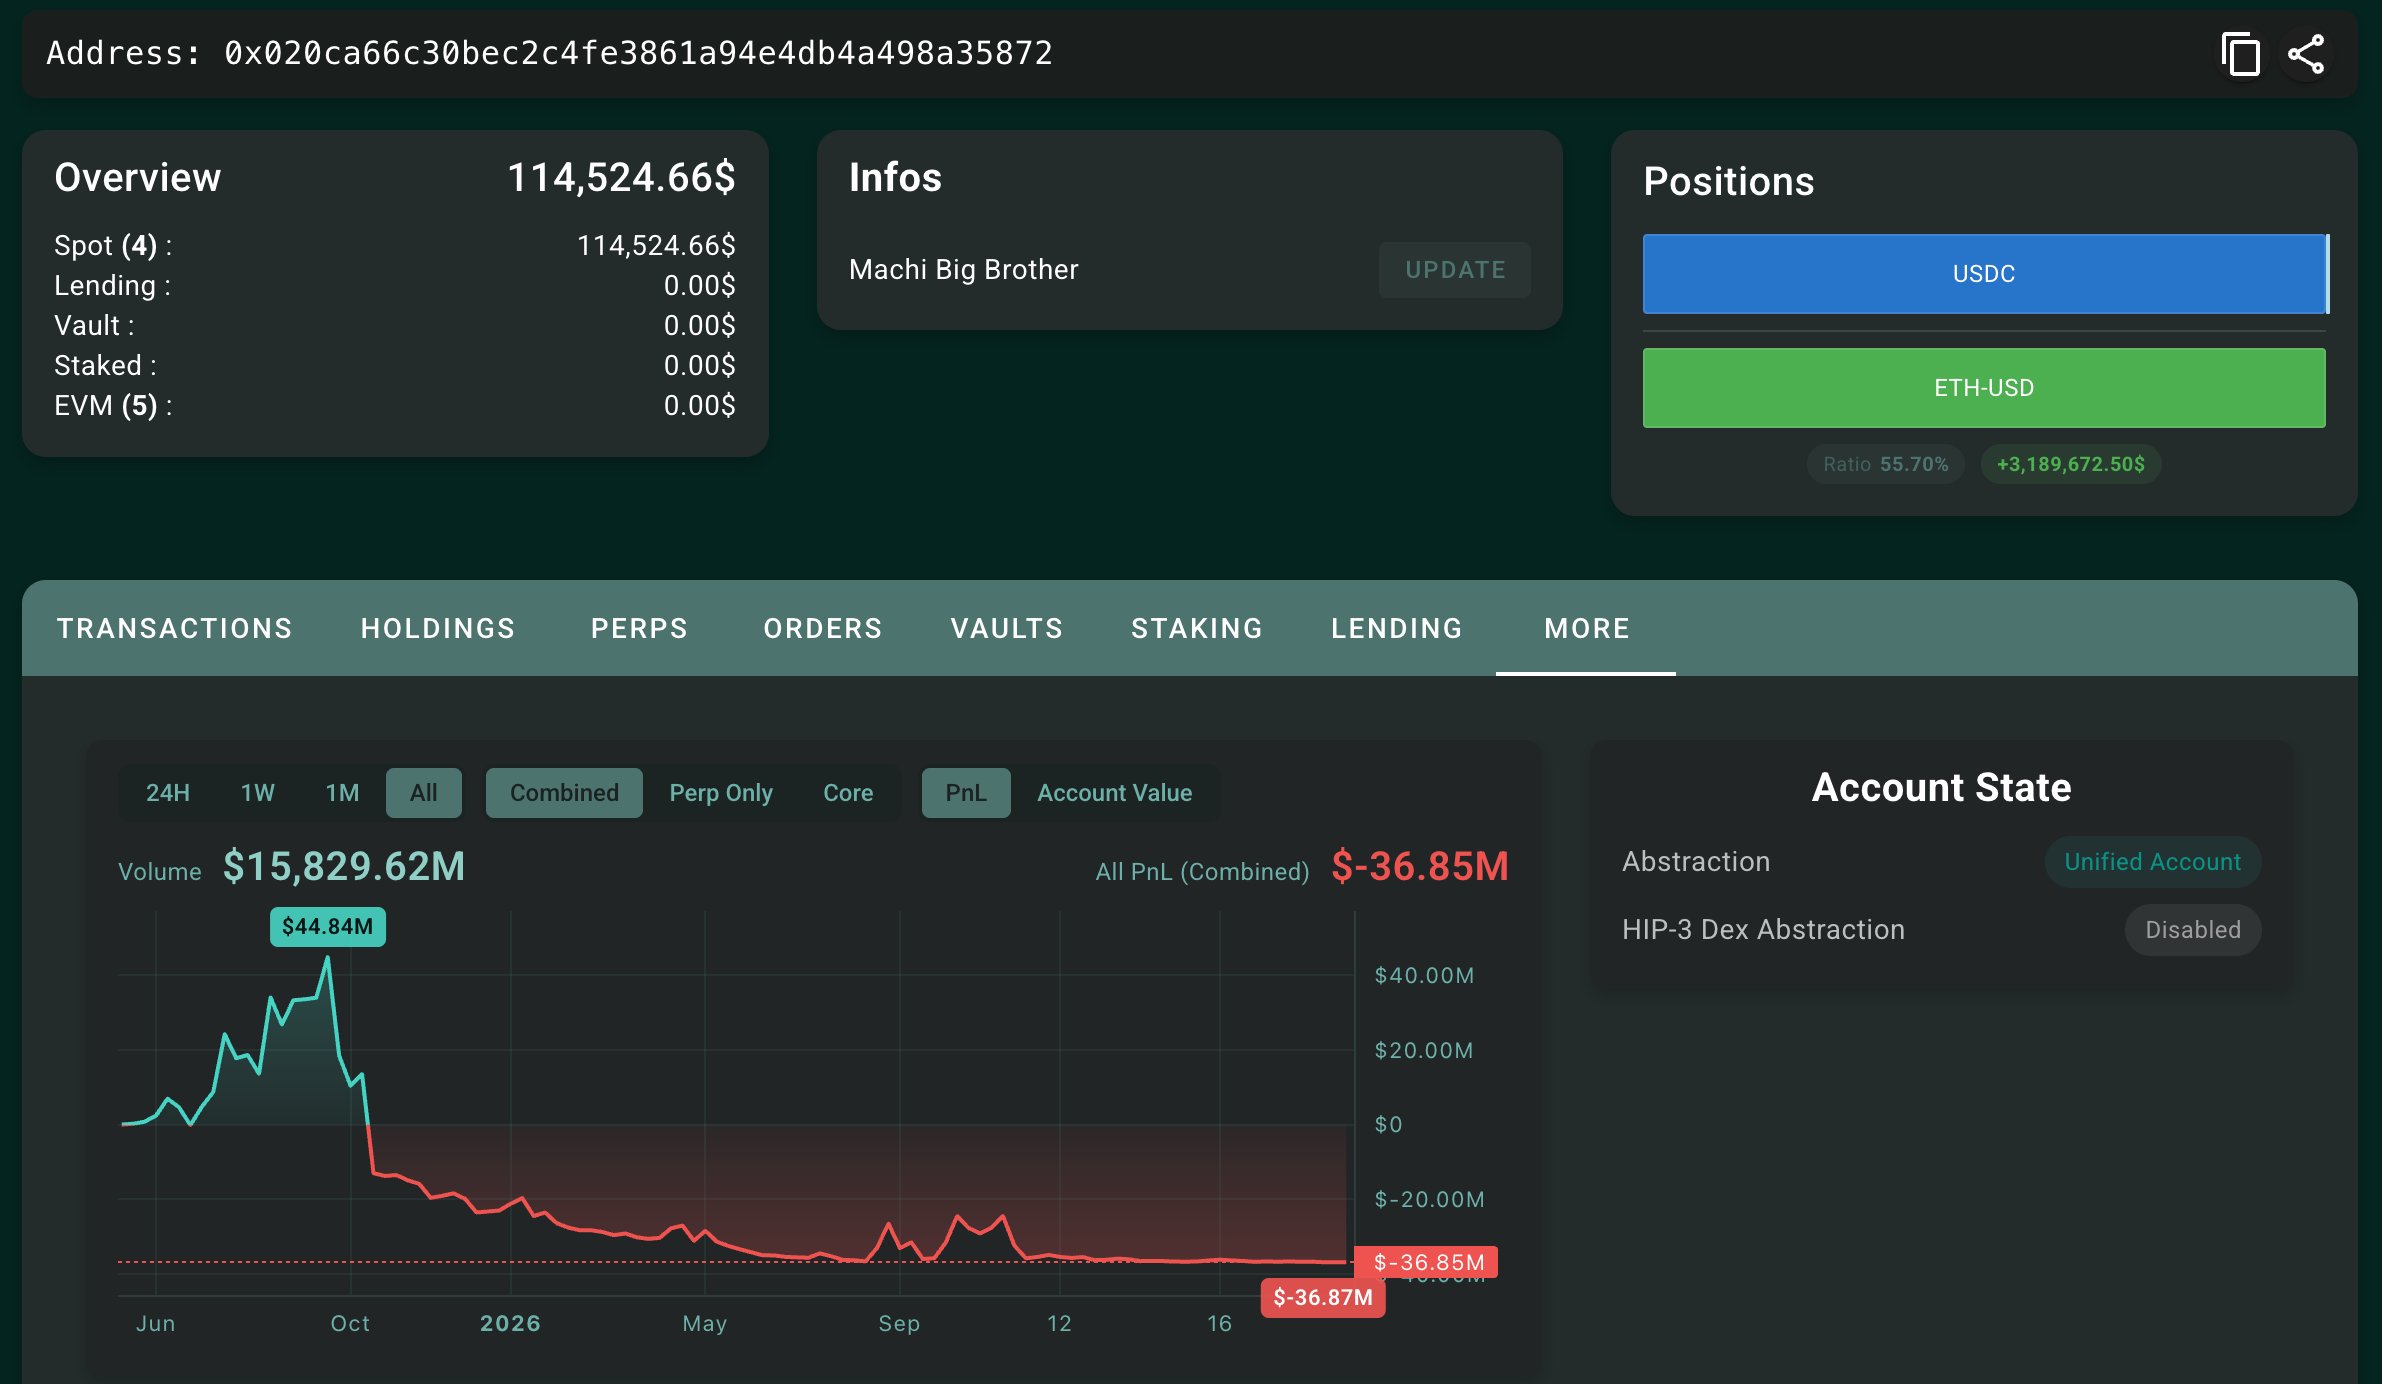Click the wallet address text
This screenshot has width=2382, height=1384.
pyautogui.click(x=638, y=53)
